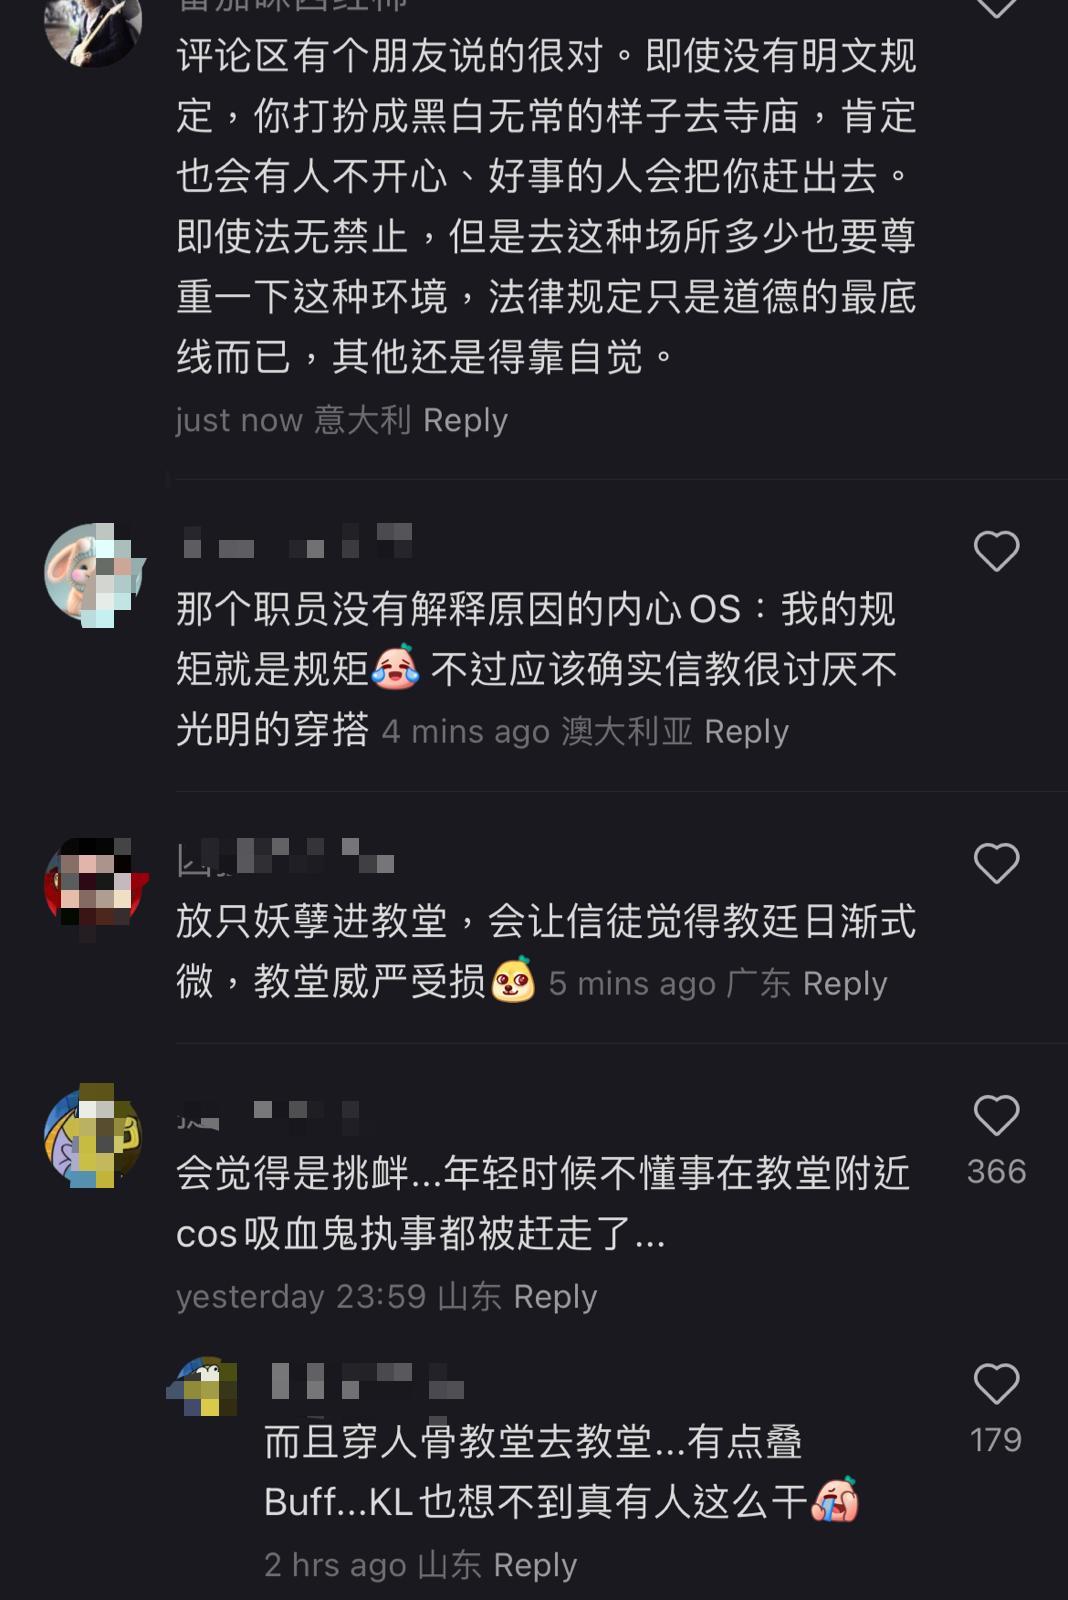Open the yellow cartoon avatar profile
1068x1600 pixels.
point(93,1135)
